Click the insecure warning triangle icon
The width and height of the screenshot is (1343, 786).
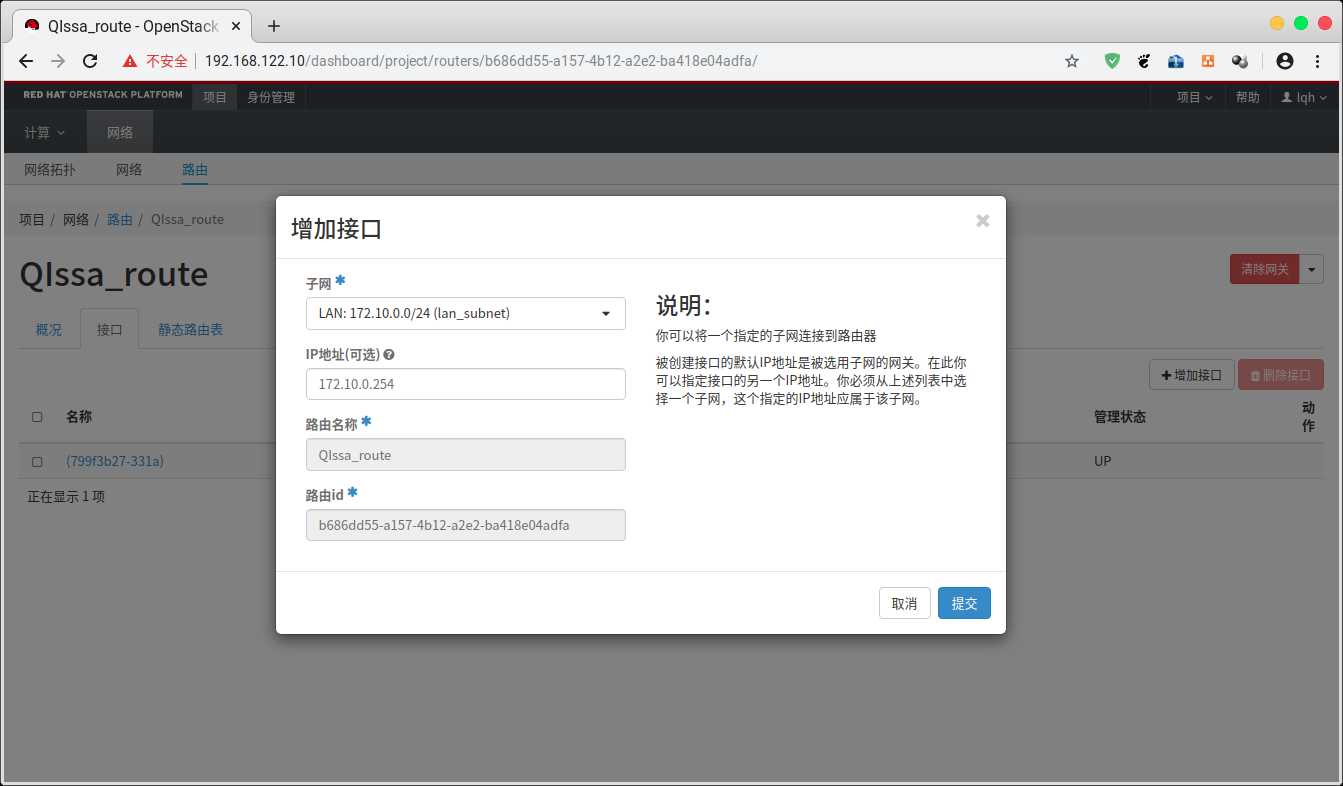pyautogui.click(x=130, y=61)
